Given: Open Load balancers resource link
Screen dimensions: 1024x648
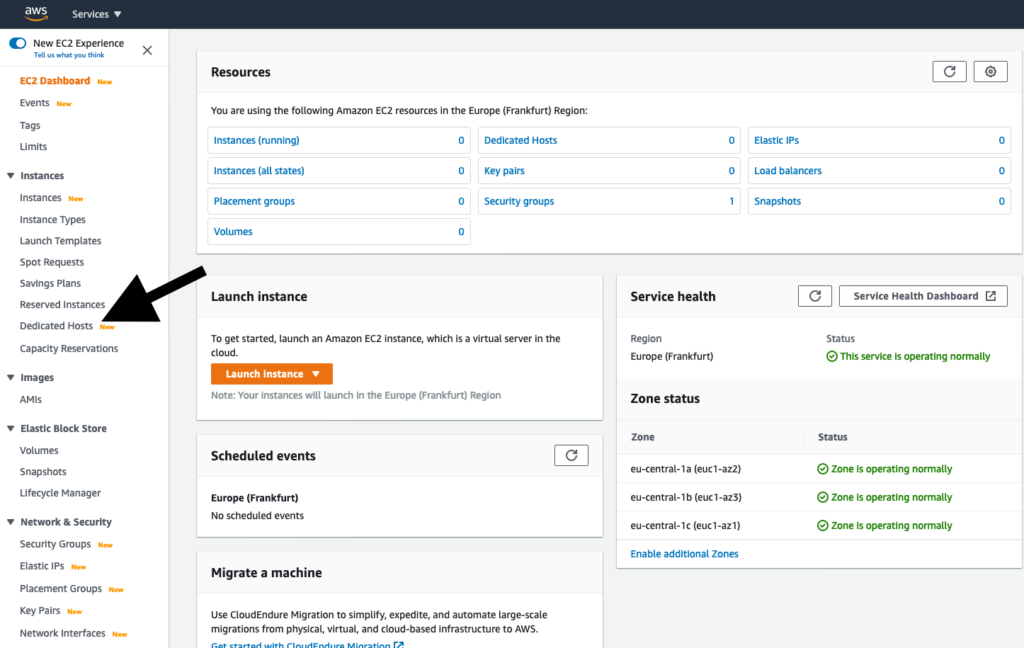Looking at the screenshot, I should 788,171.
